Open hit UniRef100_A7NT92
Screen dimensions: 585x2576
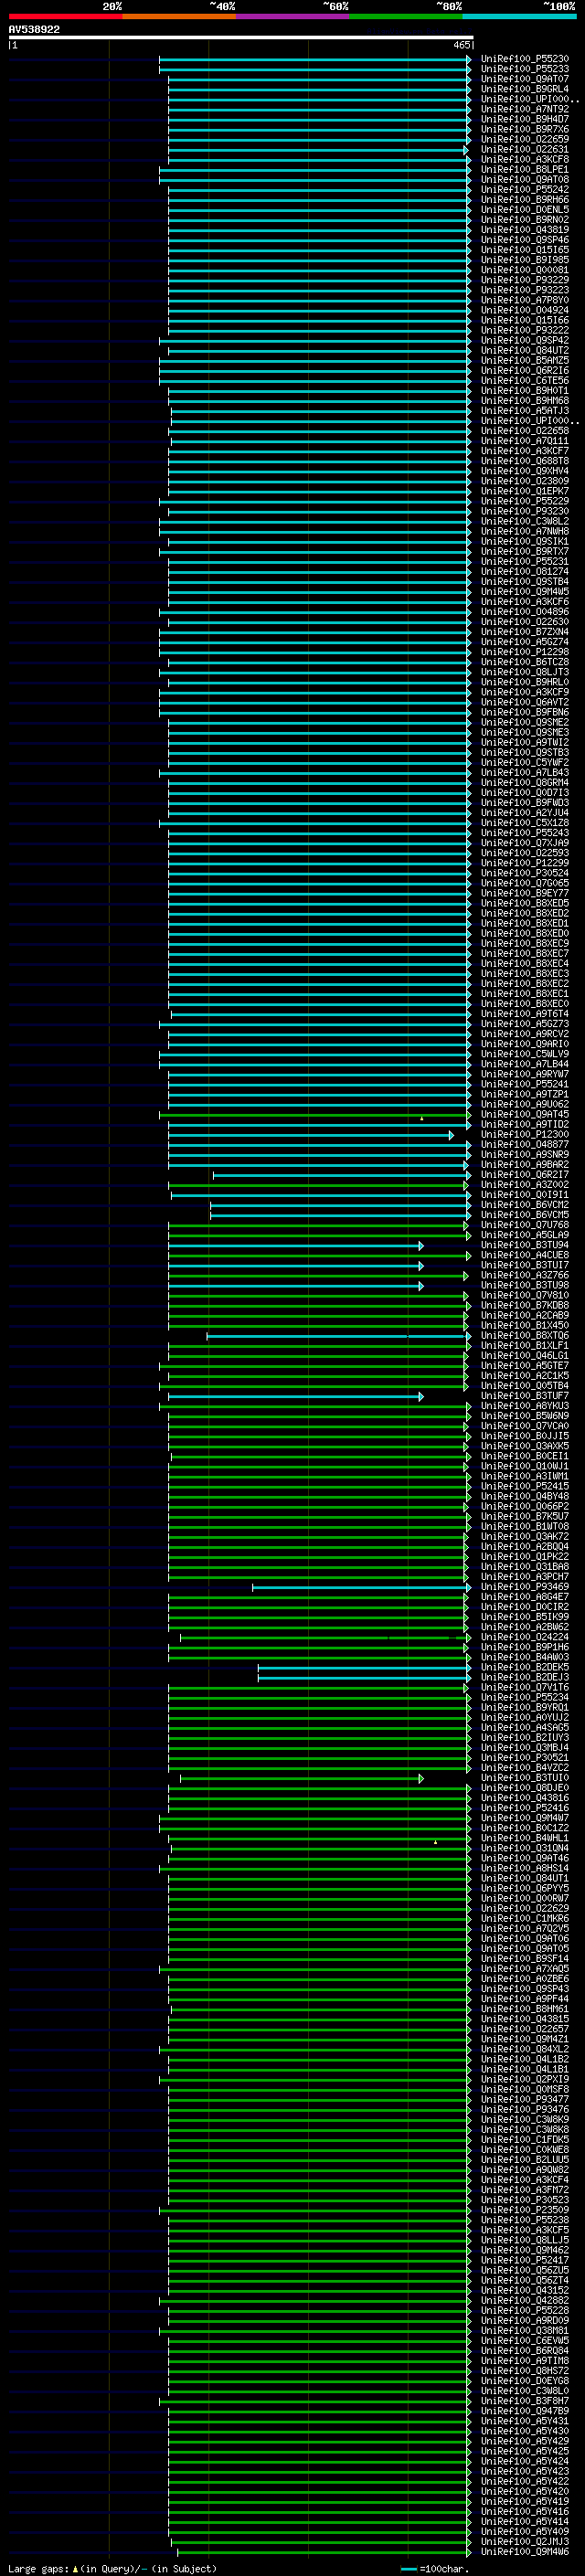coord(524,109)
